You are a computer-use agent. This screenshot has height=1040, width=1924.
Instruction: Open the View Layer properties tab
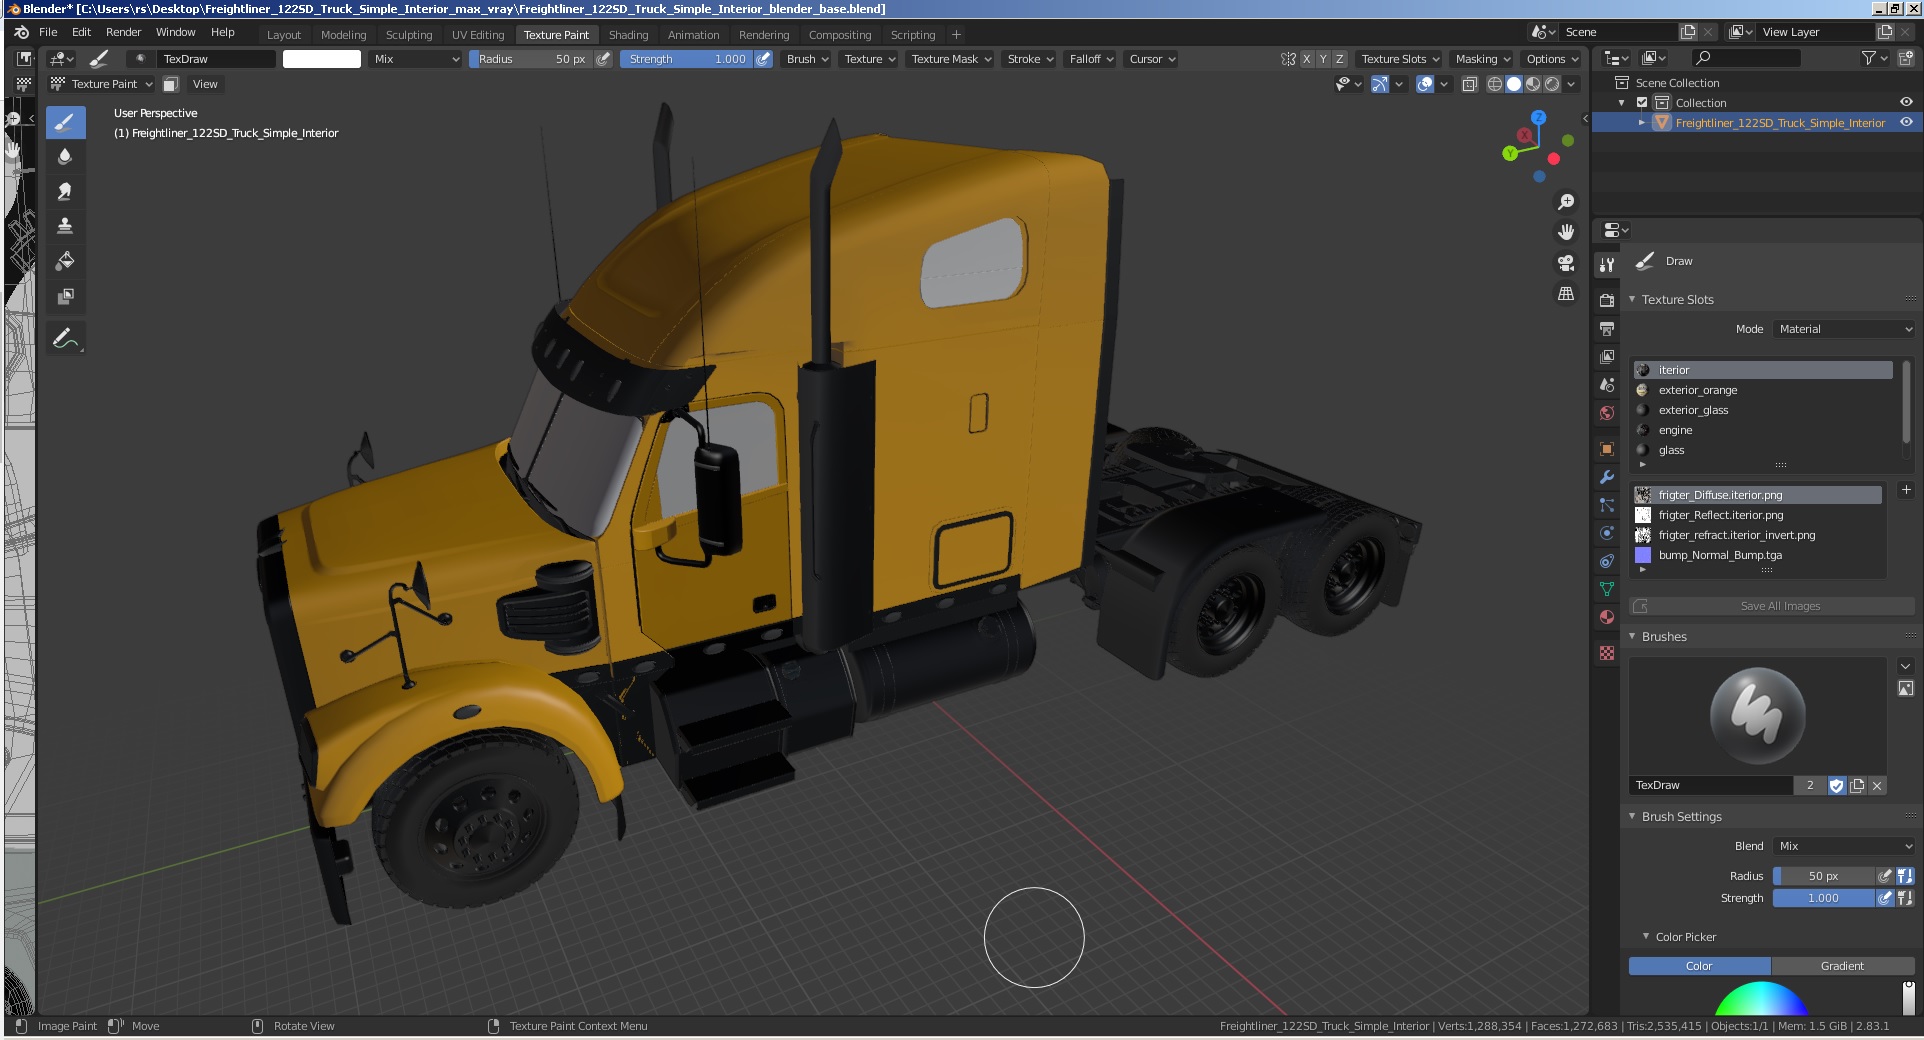click(x=1607, y=356)
